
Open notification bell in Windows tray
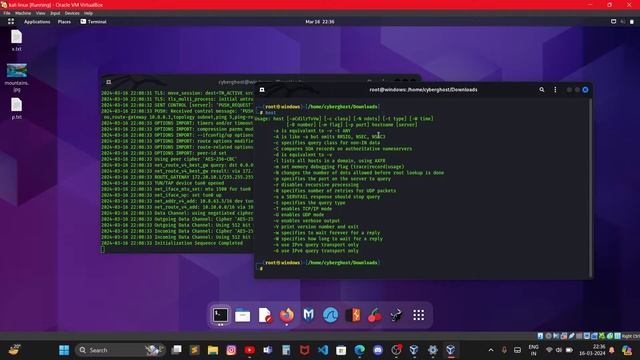(612, 350)
